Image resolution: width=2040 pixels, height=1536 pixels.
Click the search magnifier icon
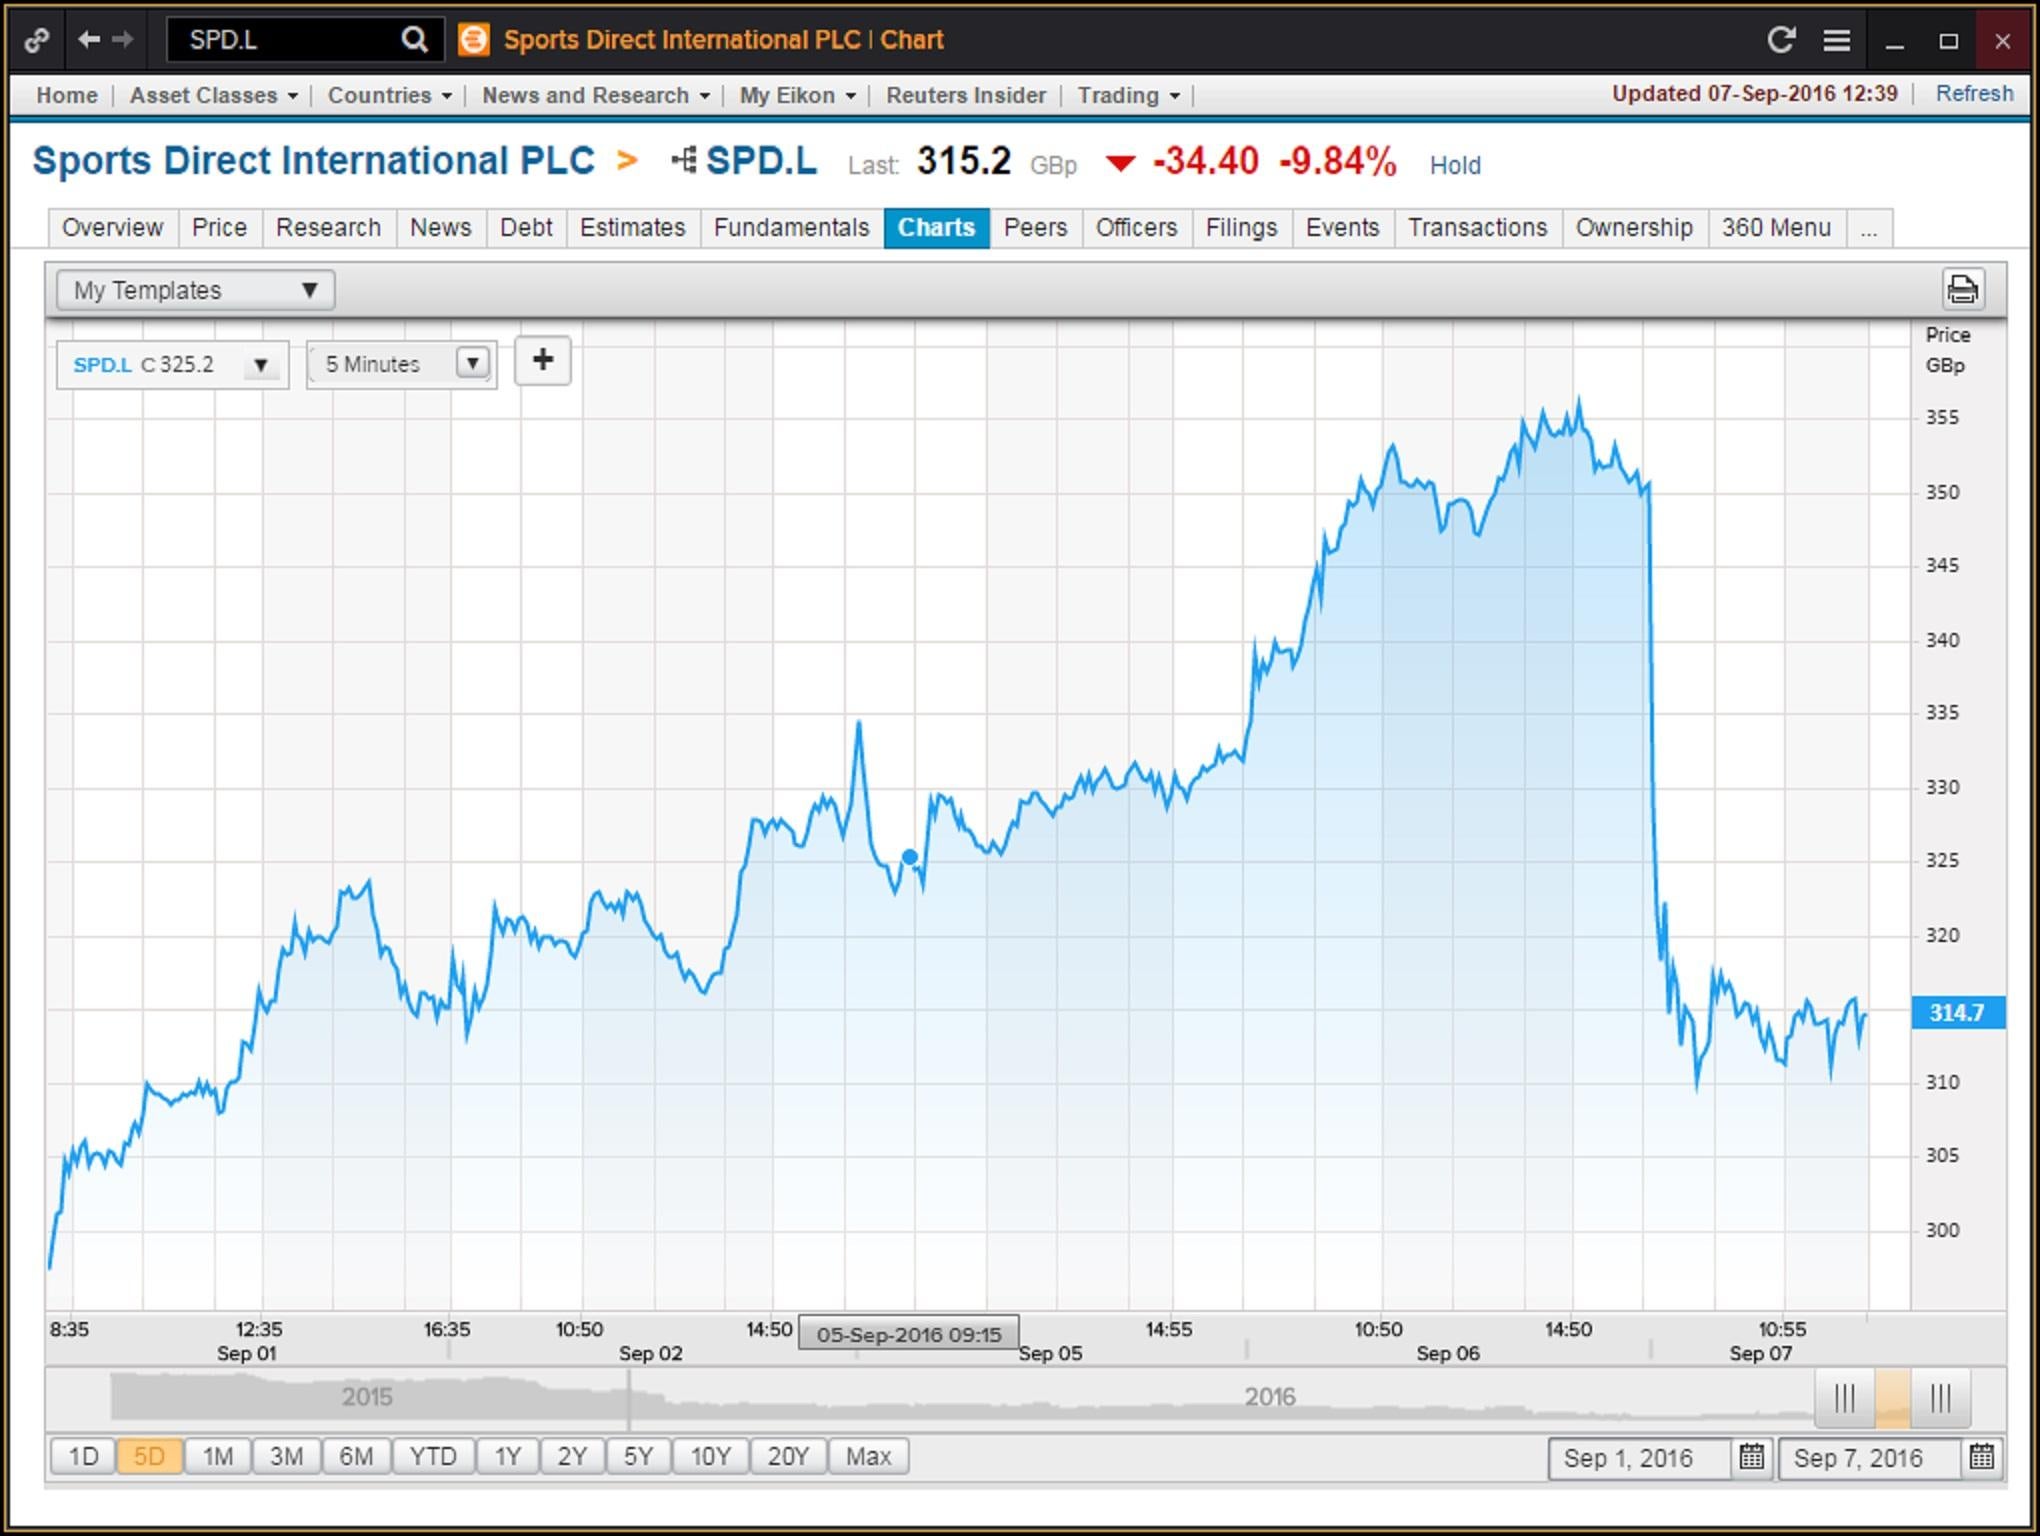coord(414,40)
